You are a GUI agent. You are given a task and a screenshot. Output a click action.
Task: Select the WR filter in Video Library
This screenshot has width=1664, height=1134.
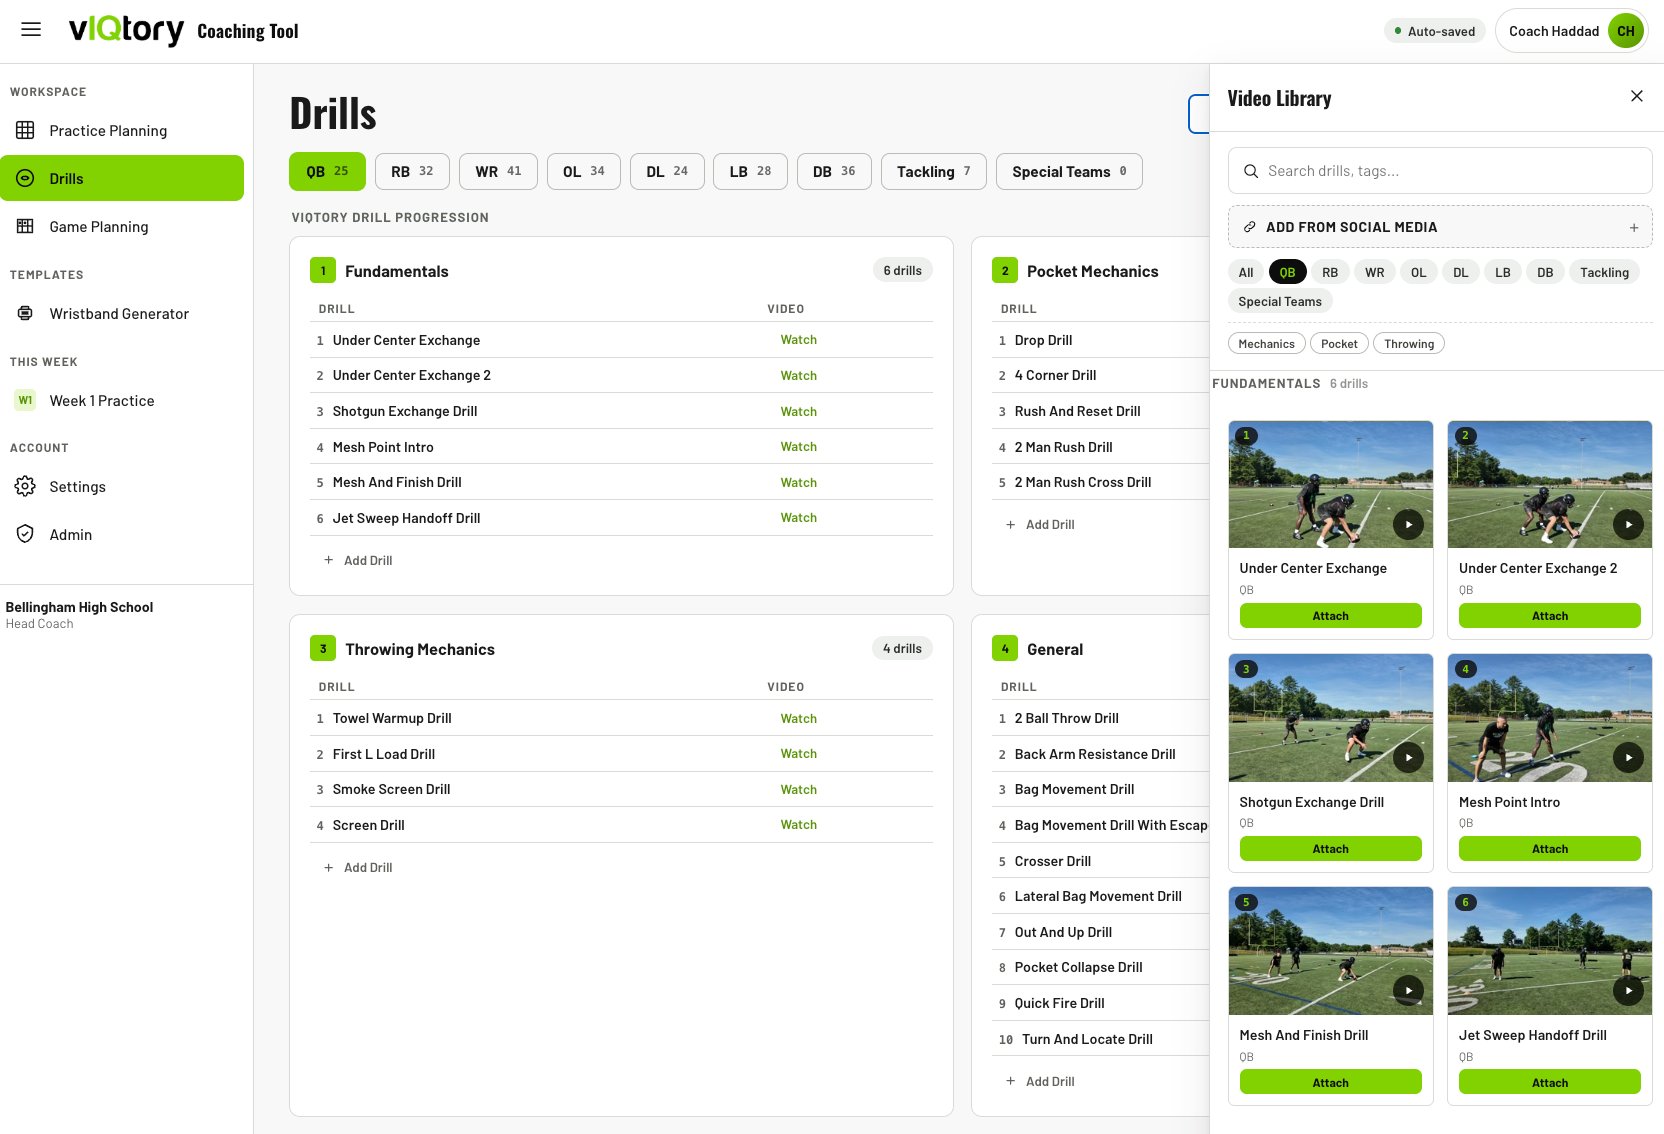coord(1375,272)
